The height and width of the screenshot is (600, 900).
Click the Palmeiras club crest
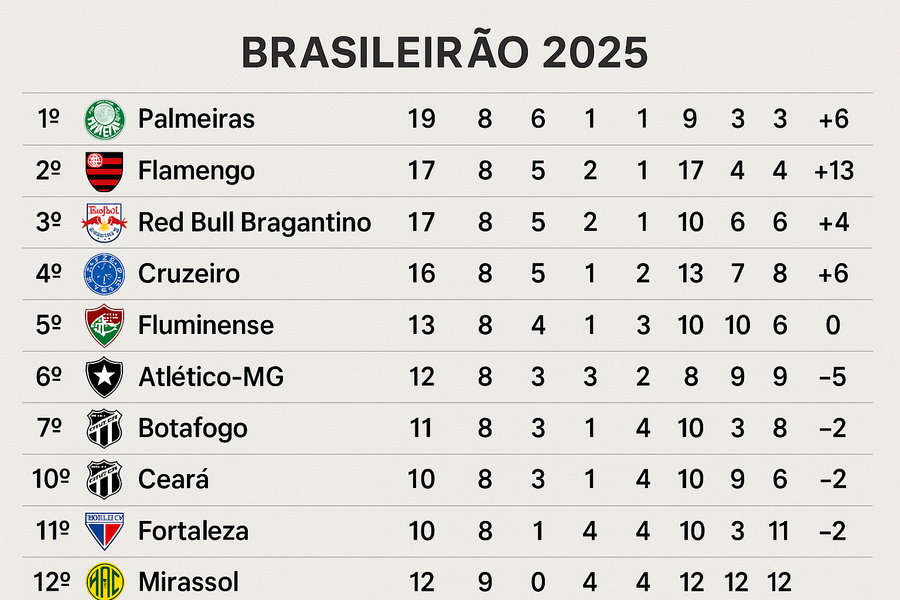(x=104, y=119)
